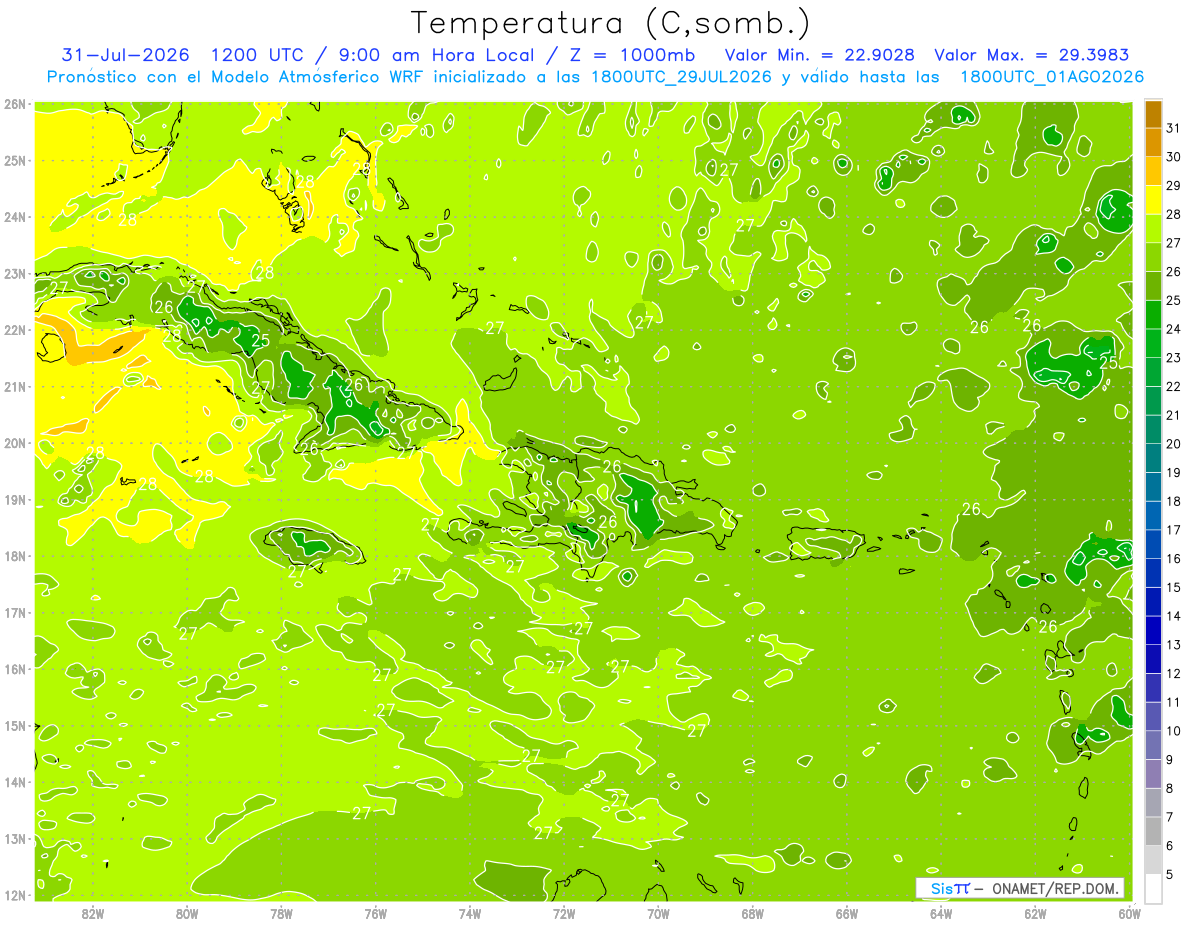Click the orange legend swatch between 29 and 30

click(1153, 171)
